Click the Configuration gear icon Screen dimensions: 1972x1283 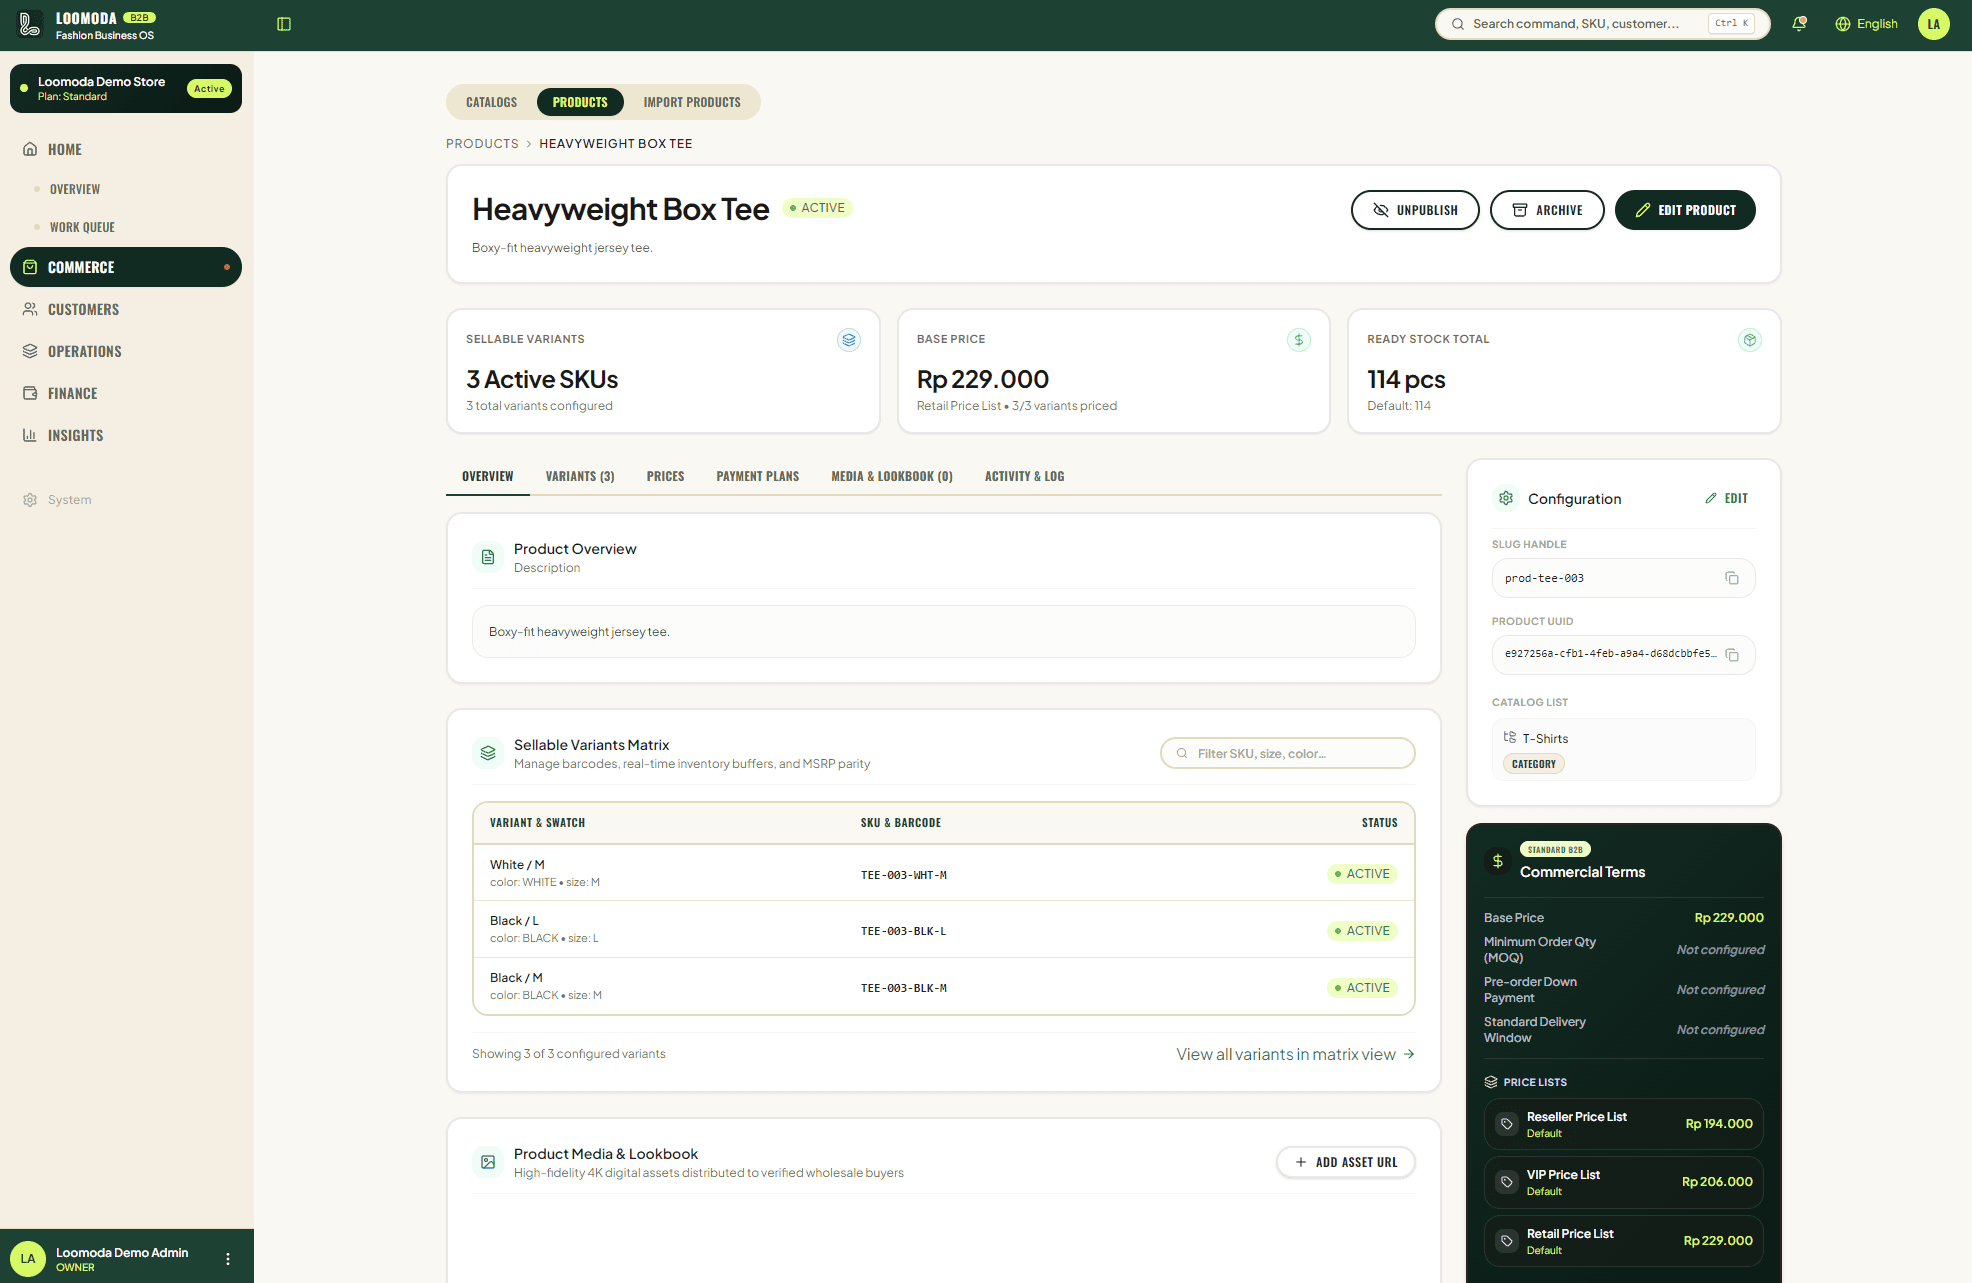[1506, 498]
